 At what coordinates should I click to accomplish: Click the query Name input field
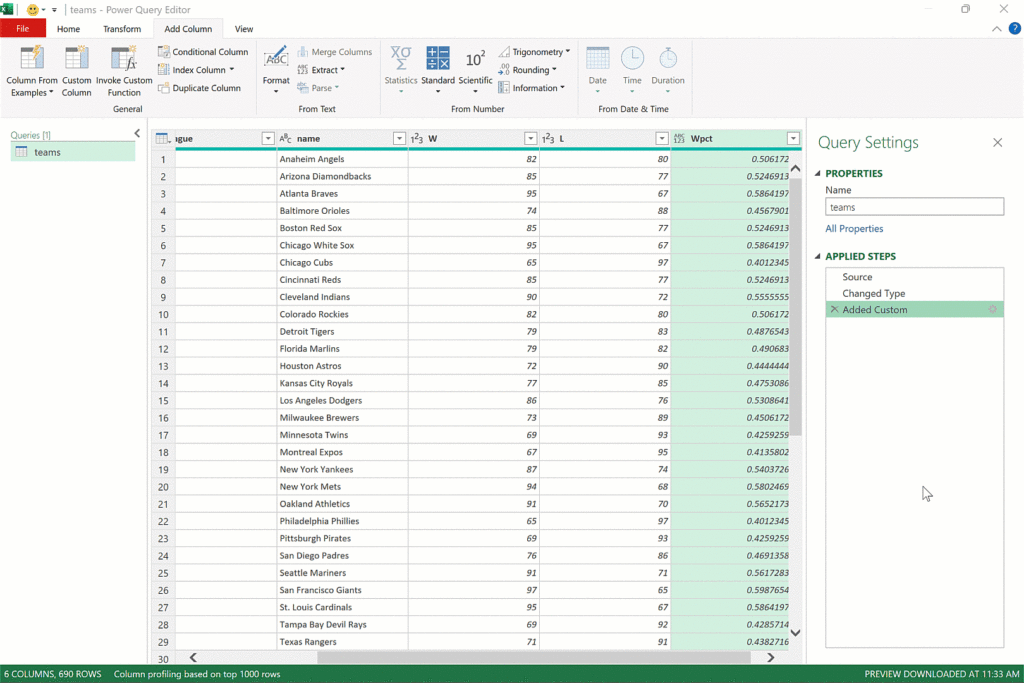point(914,207)
